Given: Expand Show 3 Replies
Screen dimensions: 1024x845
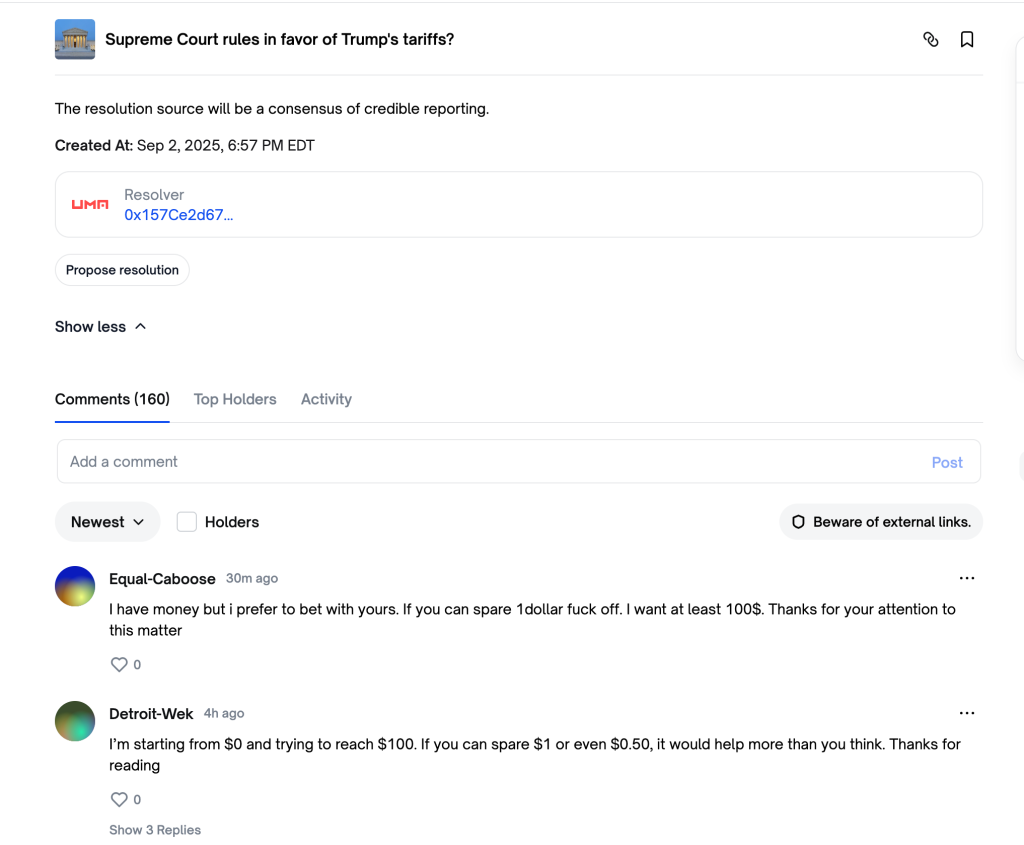Looking at the screenshot, I should point(155,830).
